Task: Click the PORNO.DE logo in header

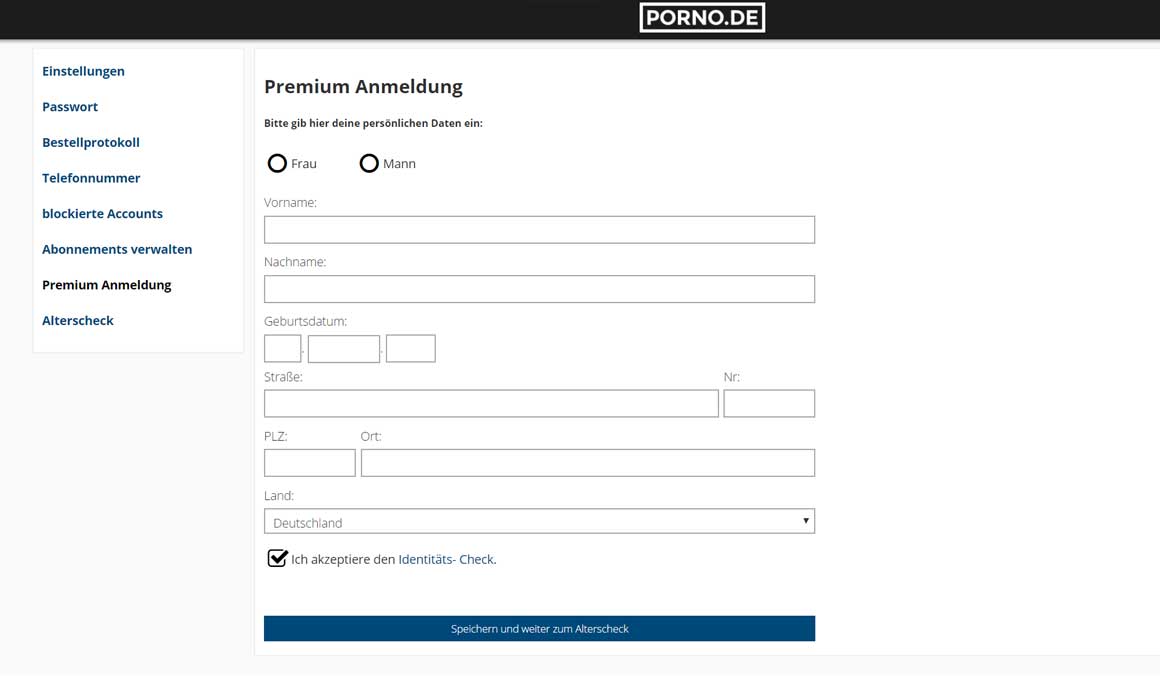Action: [x=702, y=18]
